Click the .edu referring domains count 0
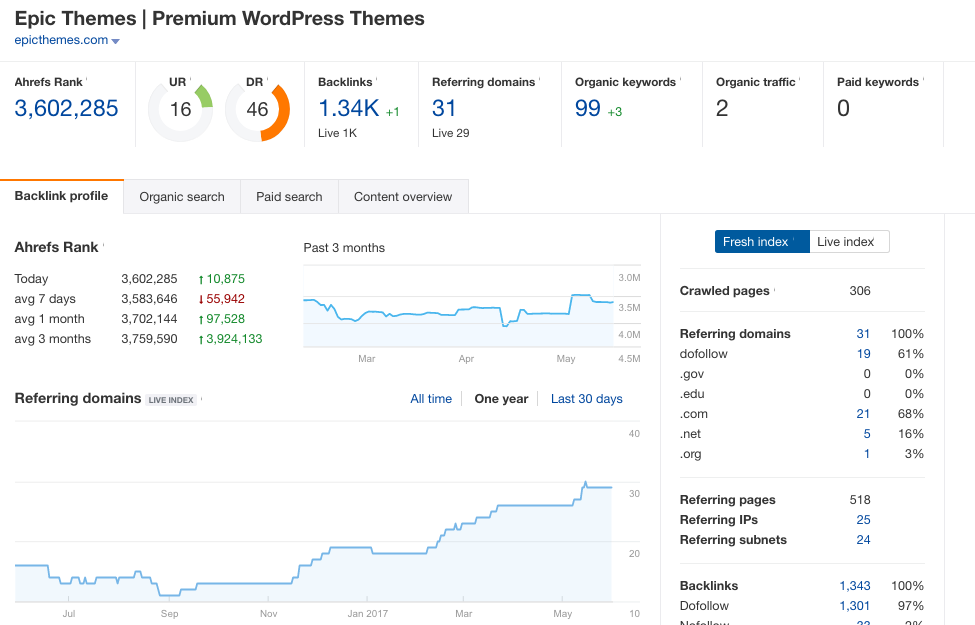The width and height of the screenshot is (975, 625). coord(867,393)
